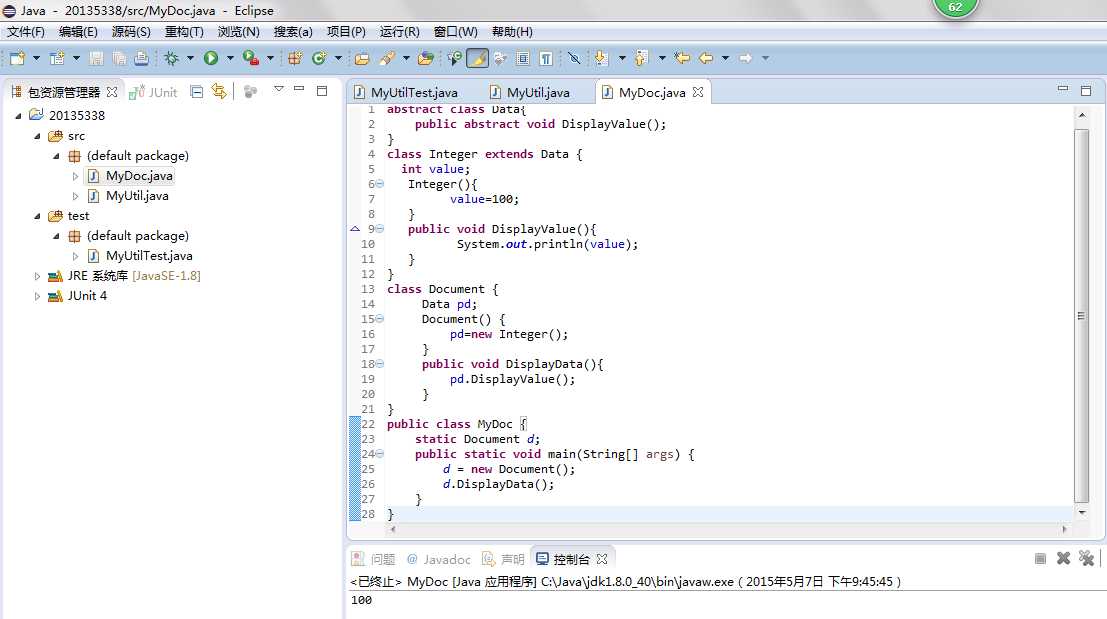Click the greyed Forward navigation arrow
Viewport: 1107px width, 619px height.
[x=746, y=58]
